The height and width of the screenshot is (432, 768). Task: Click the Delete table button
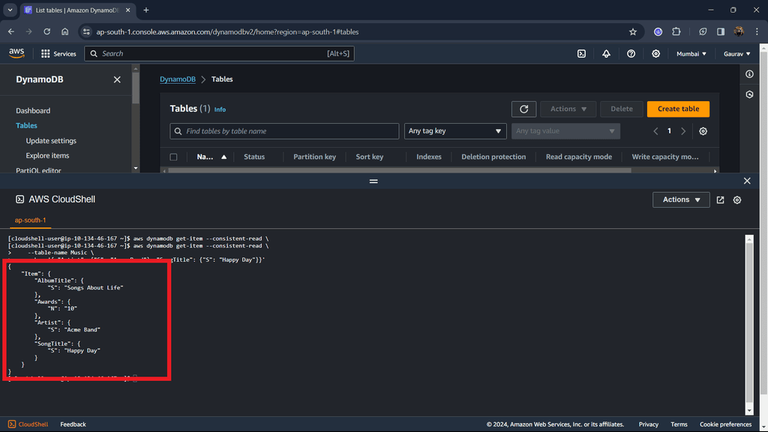click(x=622, y=109)
